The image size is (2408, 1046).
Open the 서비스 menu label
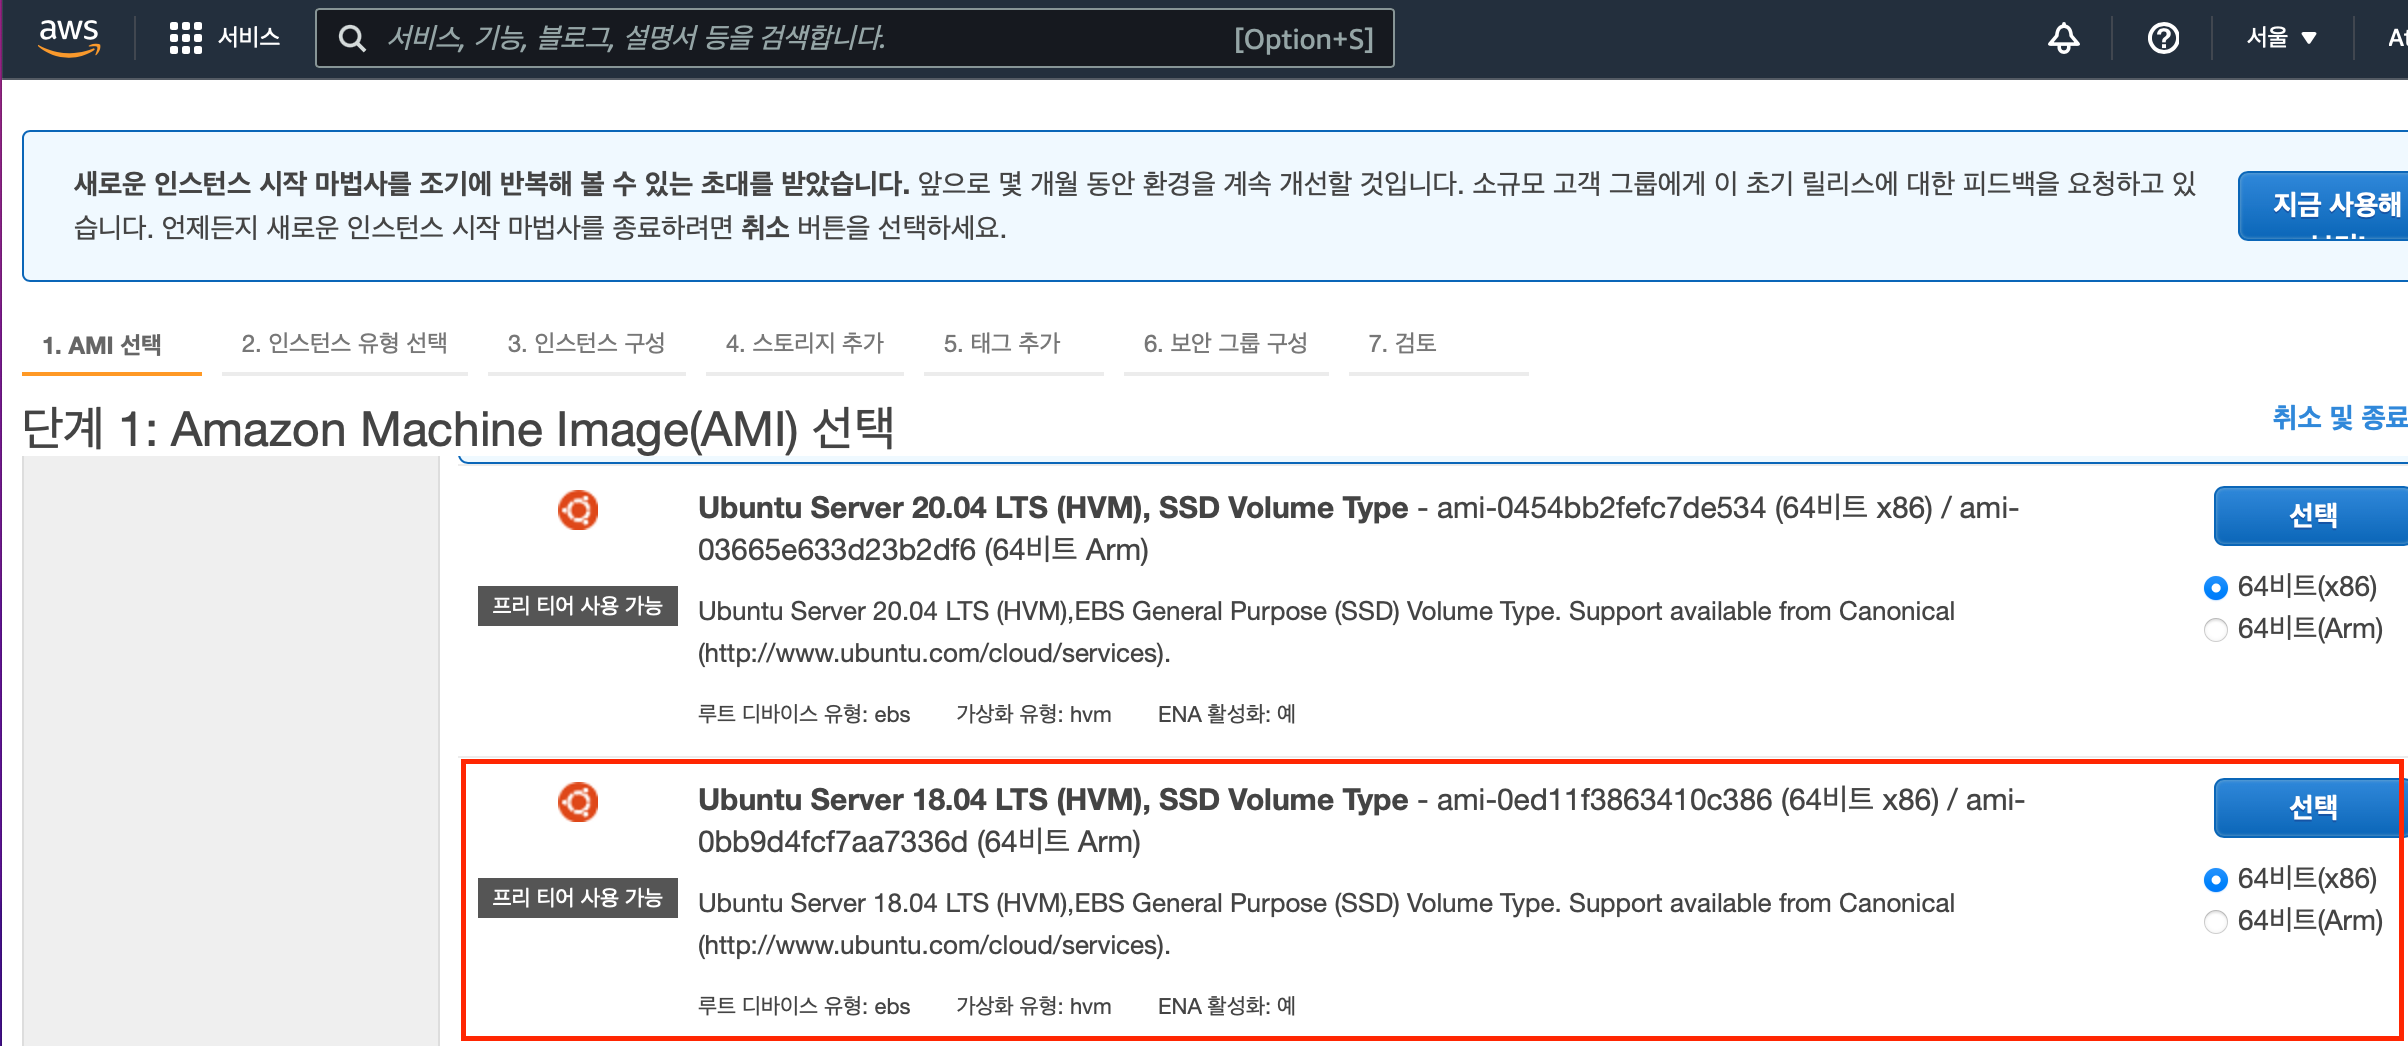coord(249,38)
